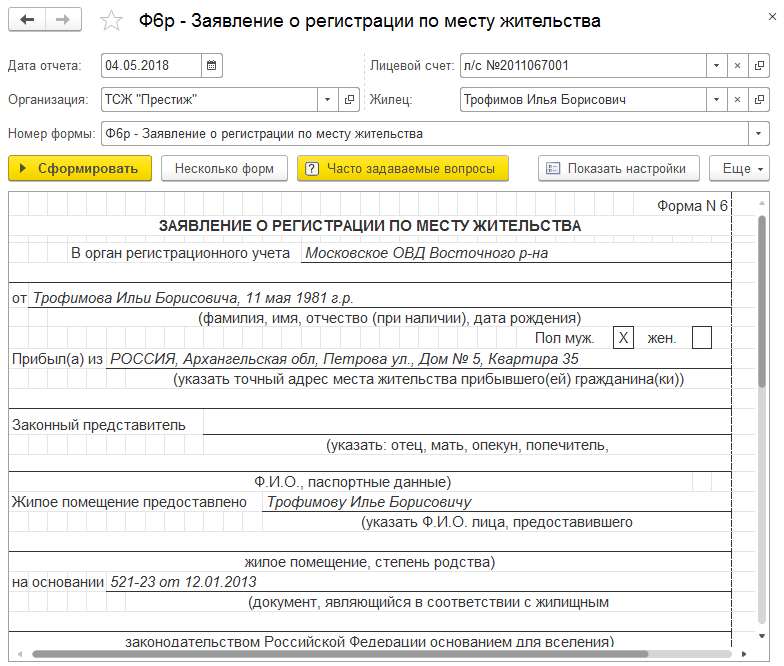Expand the Жилец dropdown list
Screen dimensions: 784x666
coord(716,100)
